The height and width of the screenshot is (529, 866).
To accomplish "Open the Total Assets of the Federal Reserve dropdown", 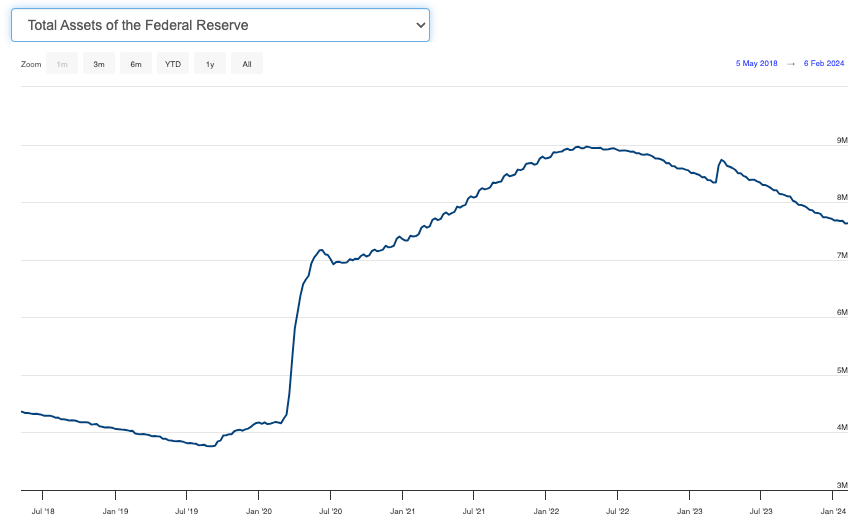I will 220,25.
